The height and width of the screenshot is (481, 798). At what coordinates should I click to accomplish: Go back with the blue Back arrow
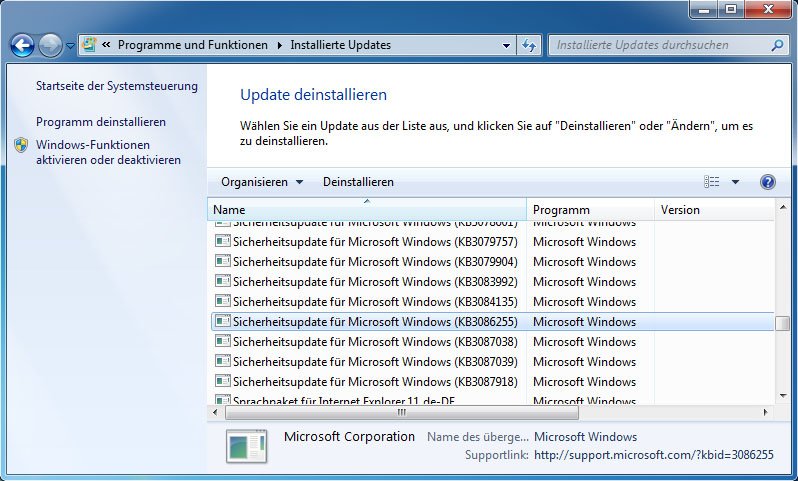[x=22, y=46]
